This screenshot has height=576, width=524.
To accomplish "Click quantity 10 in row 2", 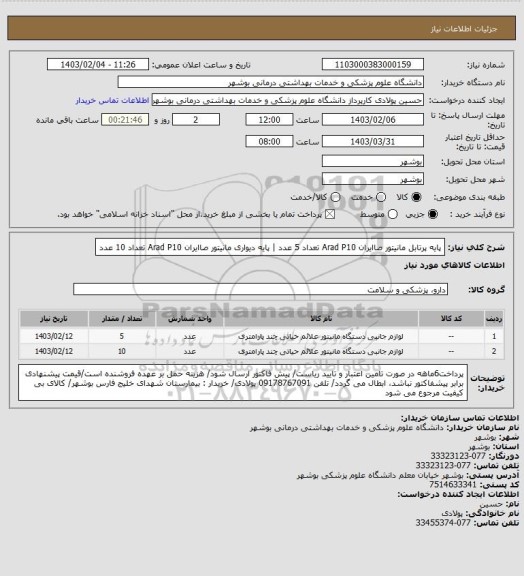I will pyautogui.click(x=122, y=351).
